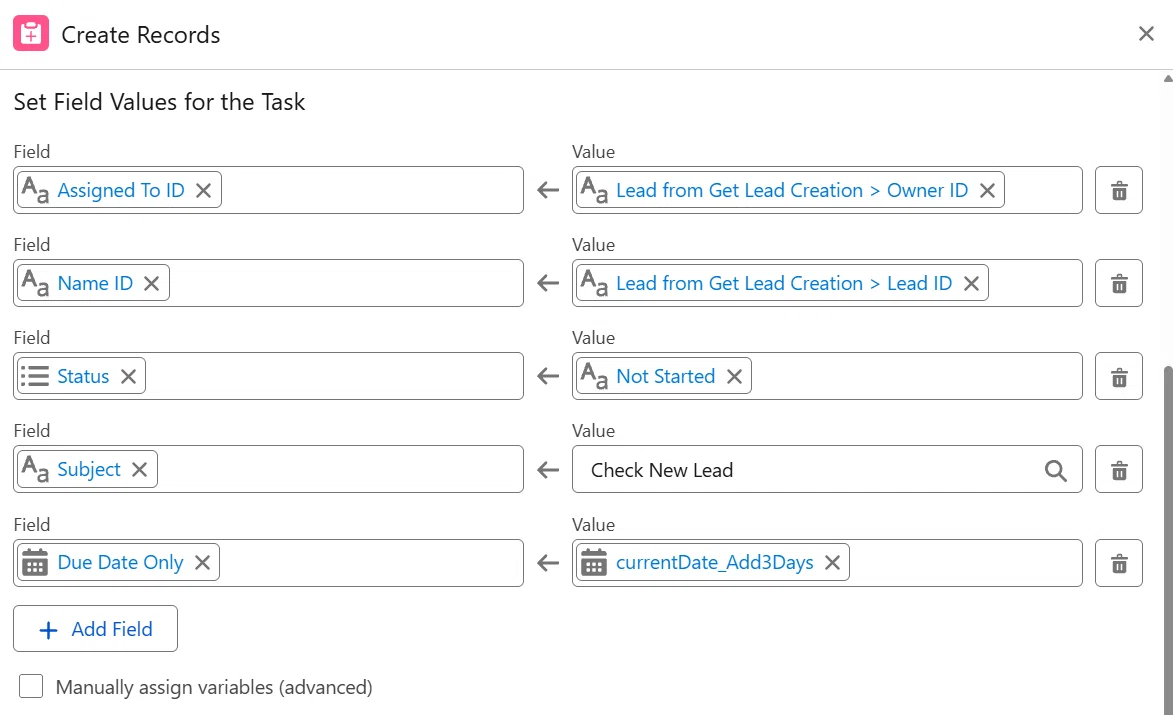Delete the Name ID field row
The height and width of the screenshot is (715, 1173).
[1118, 283]
